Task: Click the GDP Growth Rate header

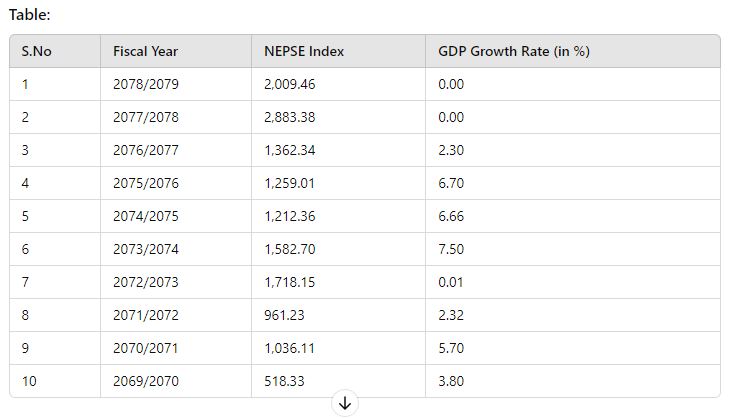Action: coord(513,51)
